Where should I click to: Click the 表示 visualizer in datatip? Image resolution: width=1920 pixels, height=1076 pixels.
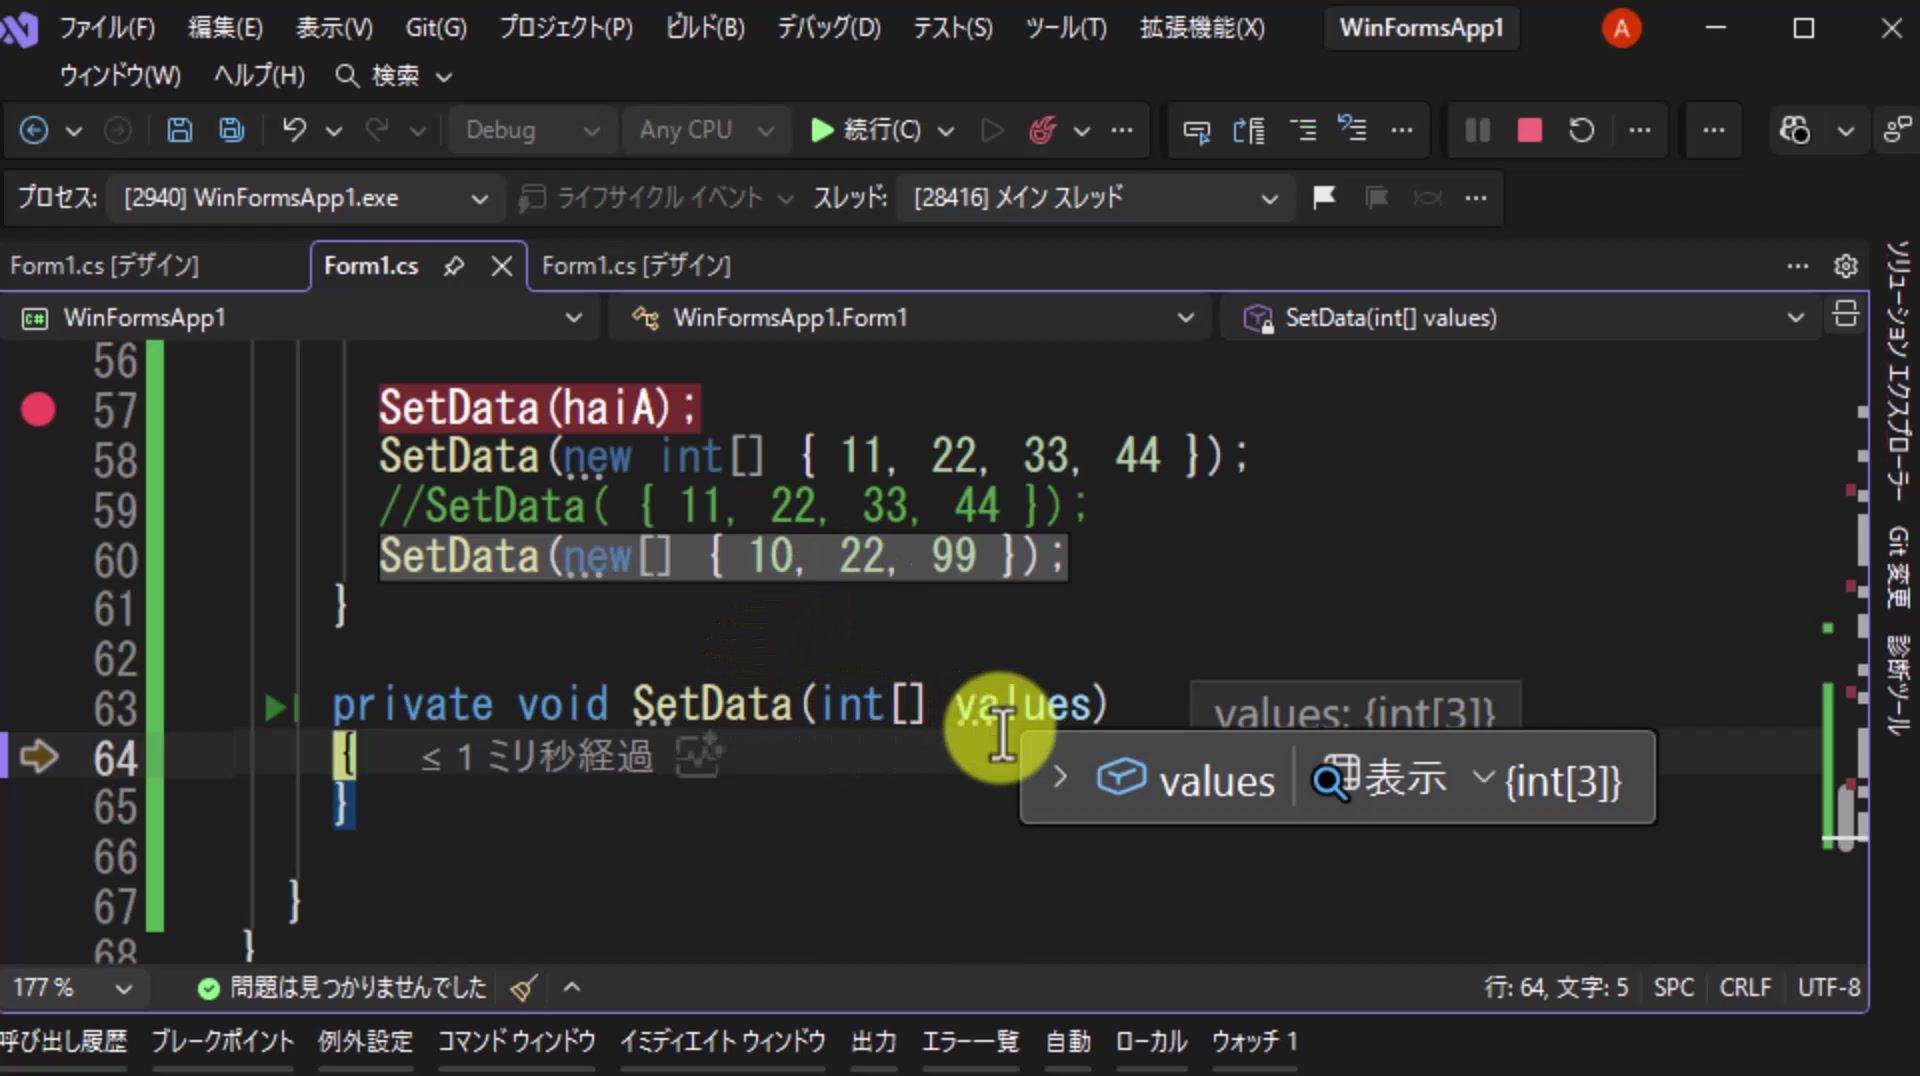[x=1380, y=777]
